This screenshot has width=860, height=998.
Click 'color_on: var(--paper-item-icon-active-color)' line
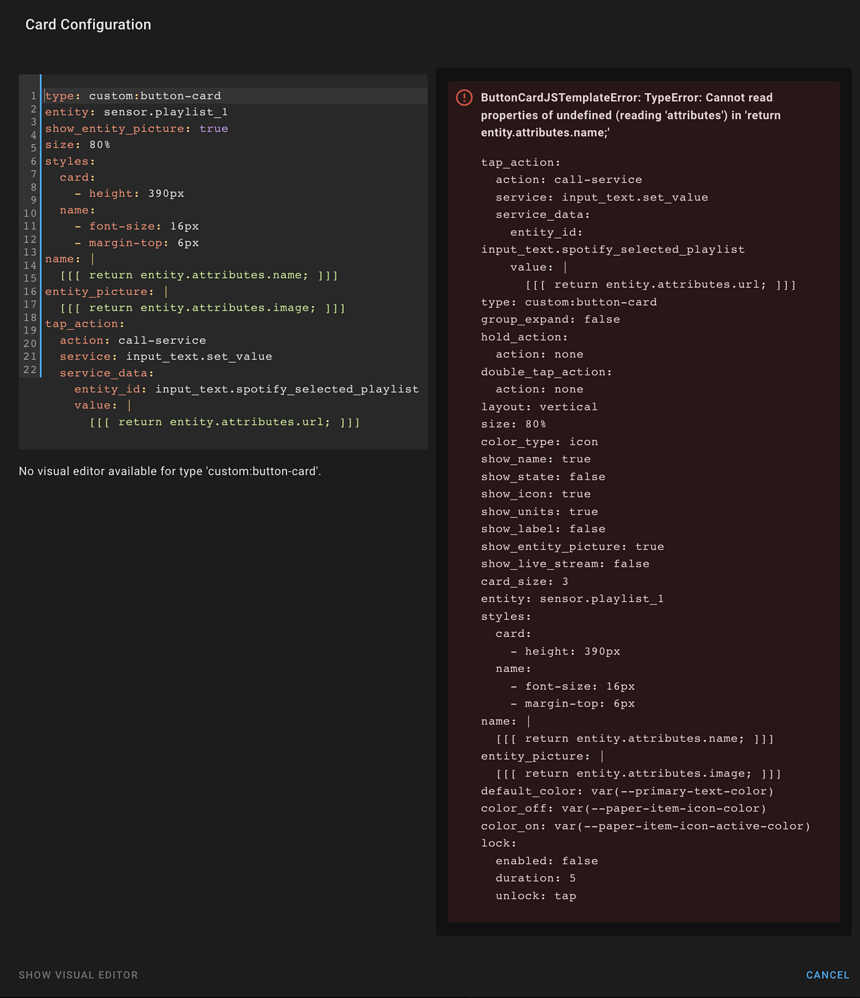point(645,826)
